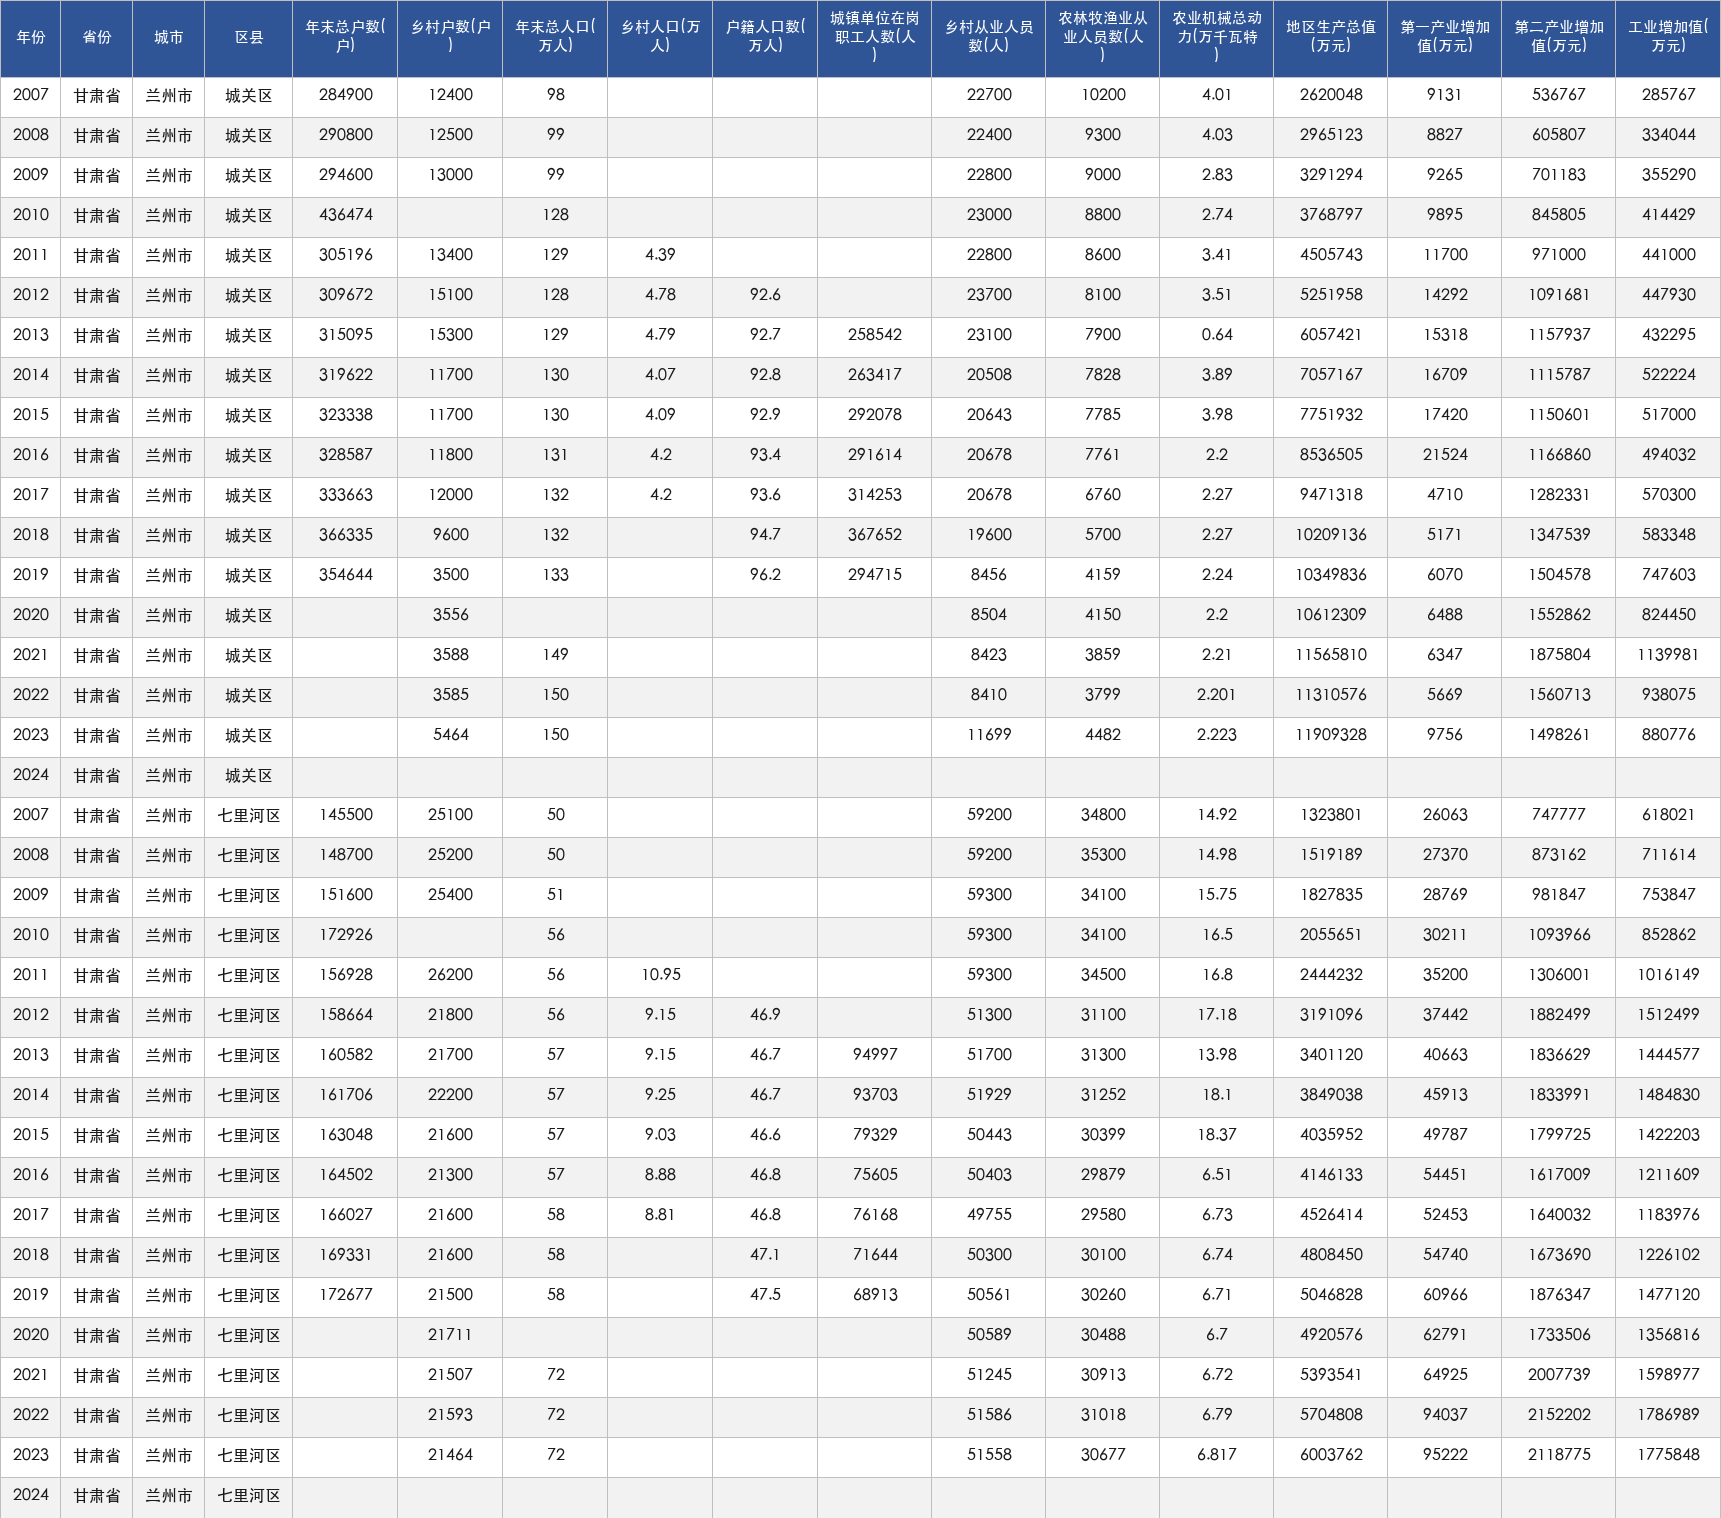The height and width of the screenshot is (1518, 1721).
Task: Select the 第一产业增加值 cell showing 94037
Action: click(x=1444, y=1416)
